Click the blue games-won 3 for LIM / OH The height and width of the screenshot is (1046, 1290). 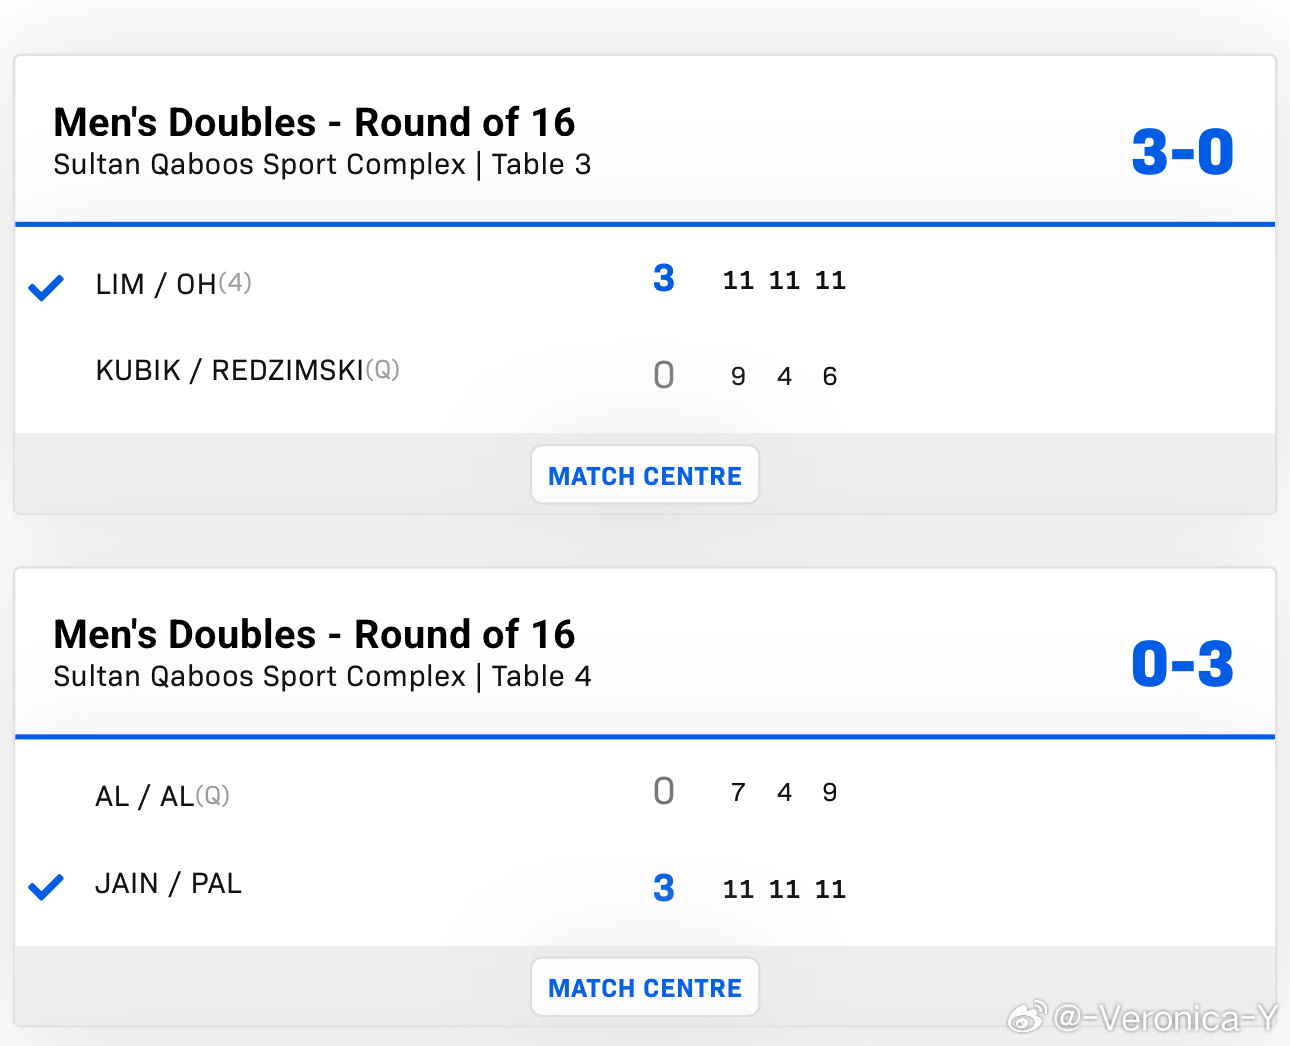click(x=664, y=278)
